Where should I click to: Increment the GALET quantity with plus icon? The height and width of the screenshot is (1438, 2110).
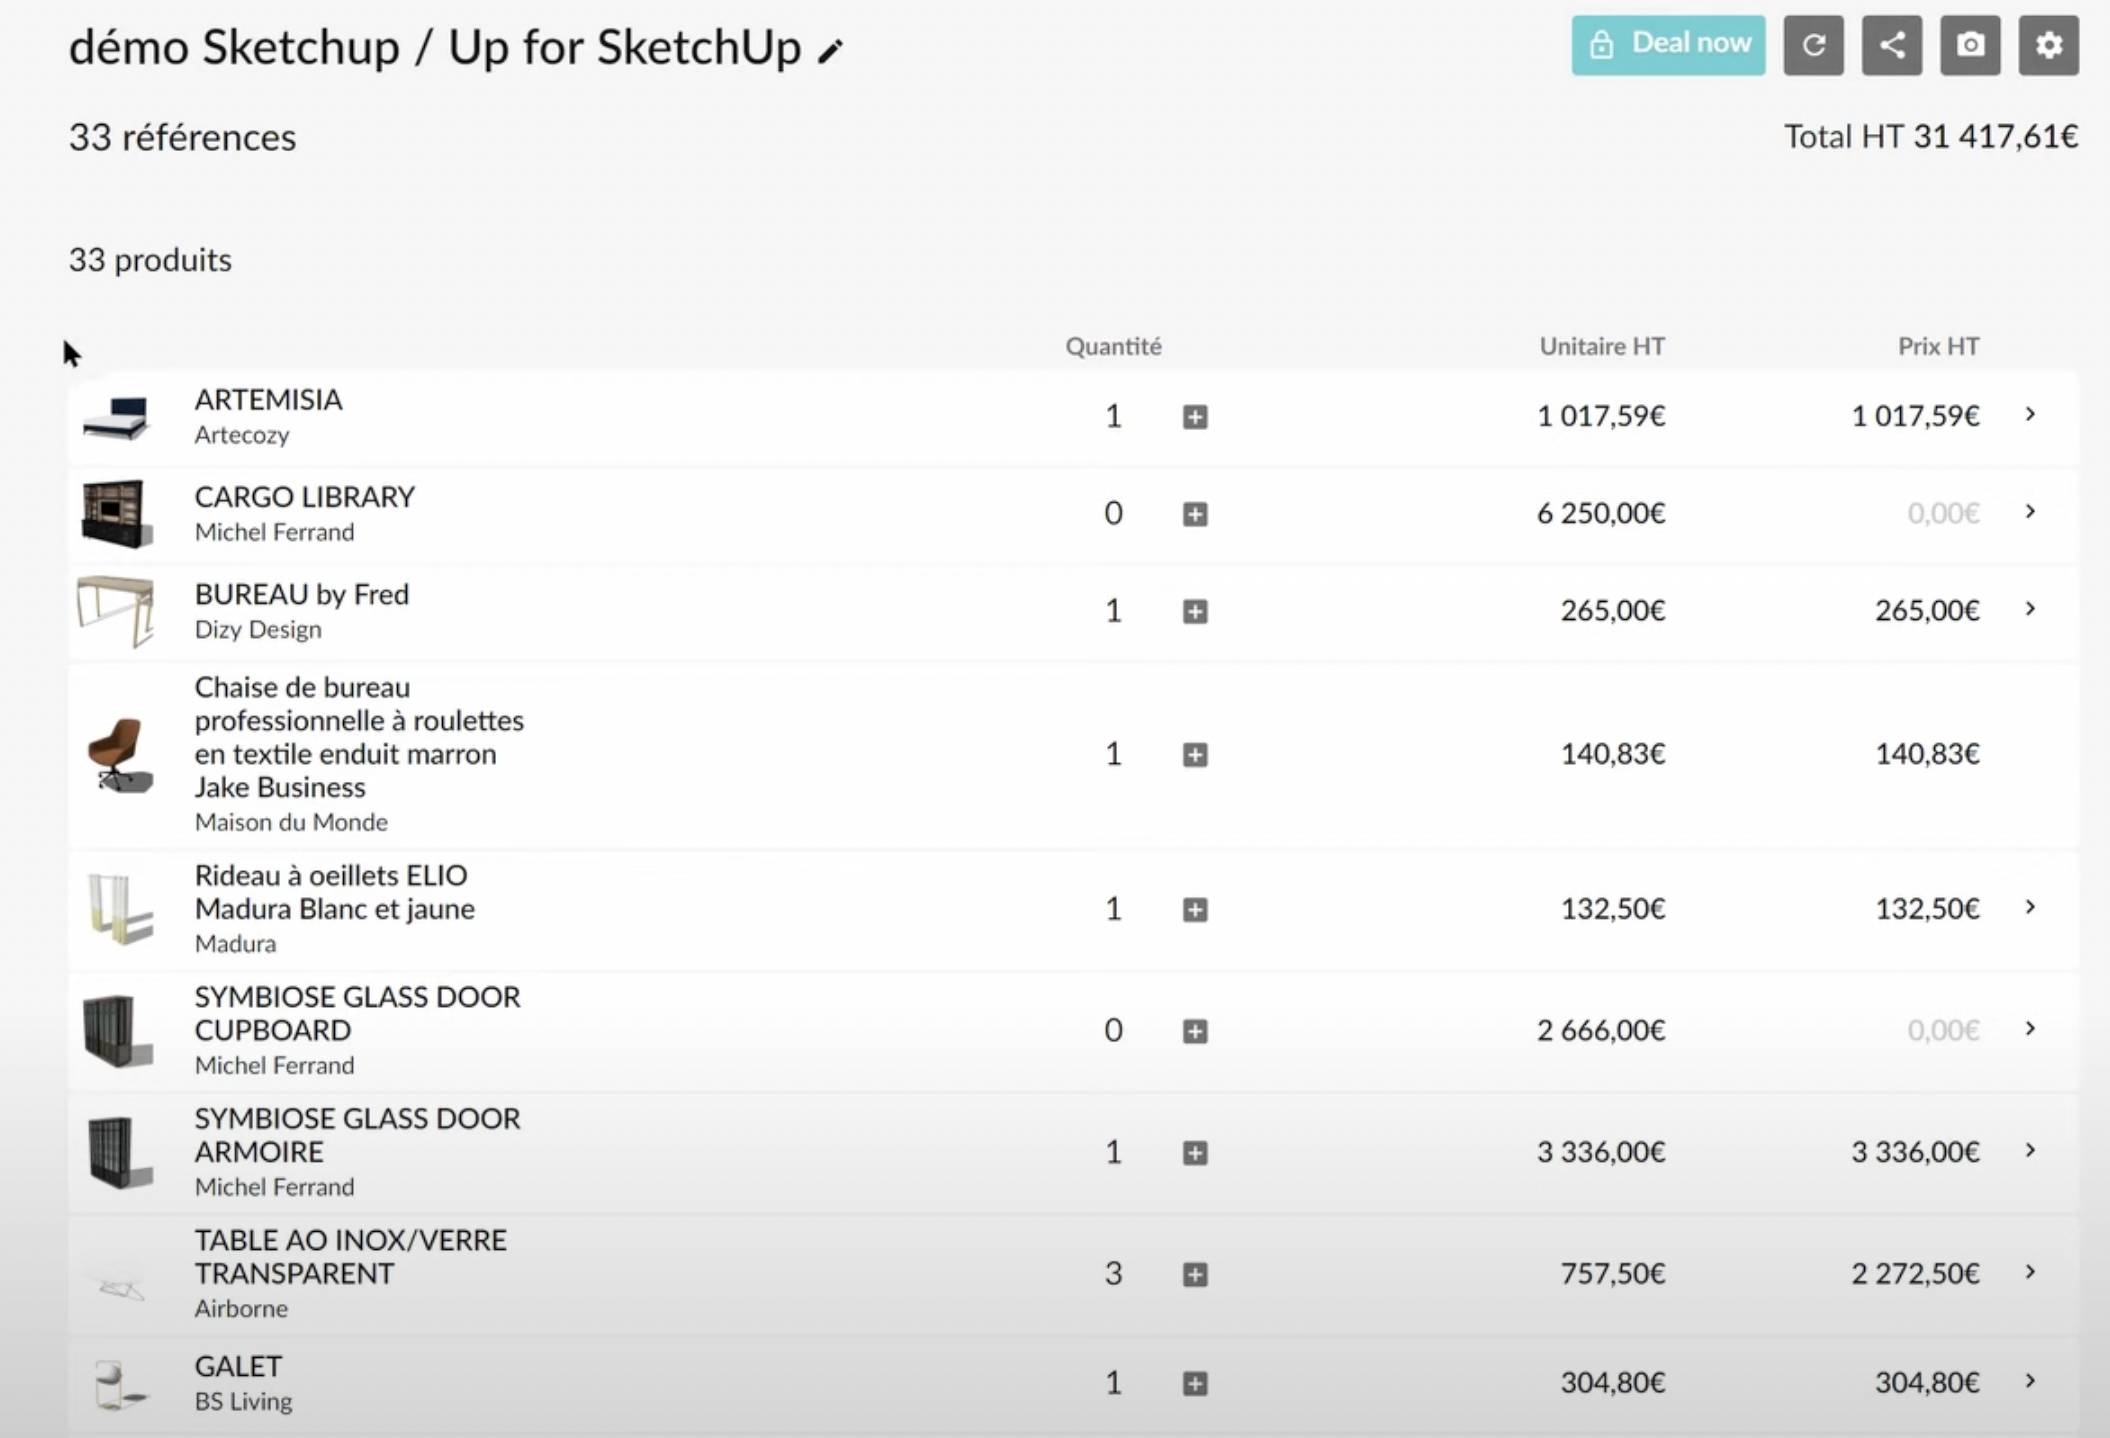[1195, 1383]
